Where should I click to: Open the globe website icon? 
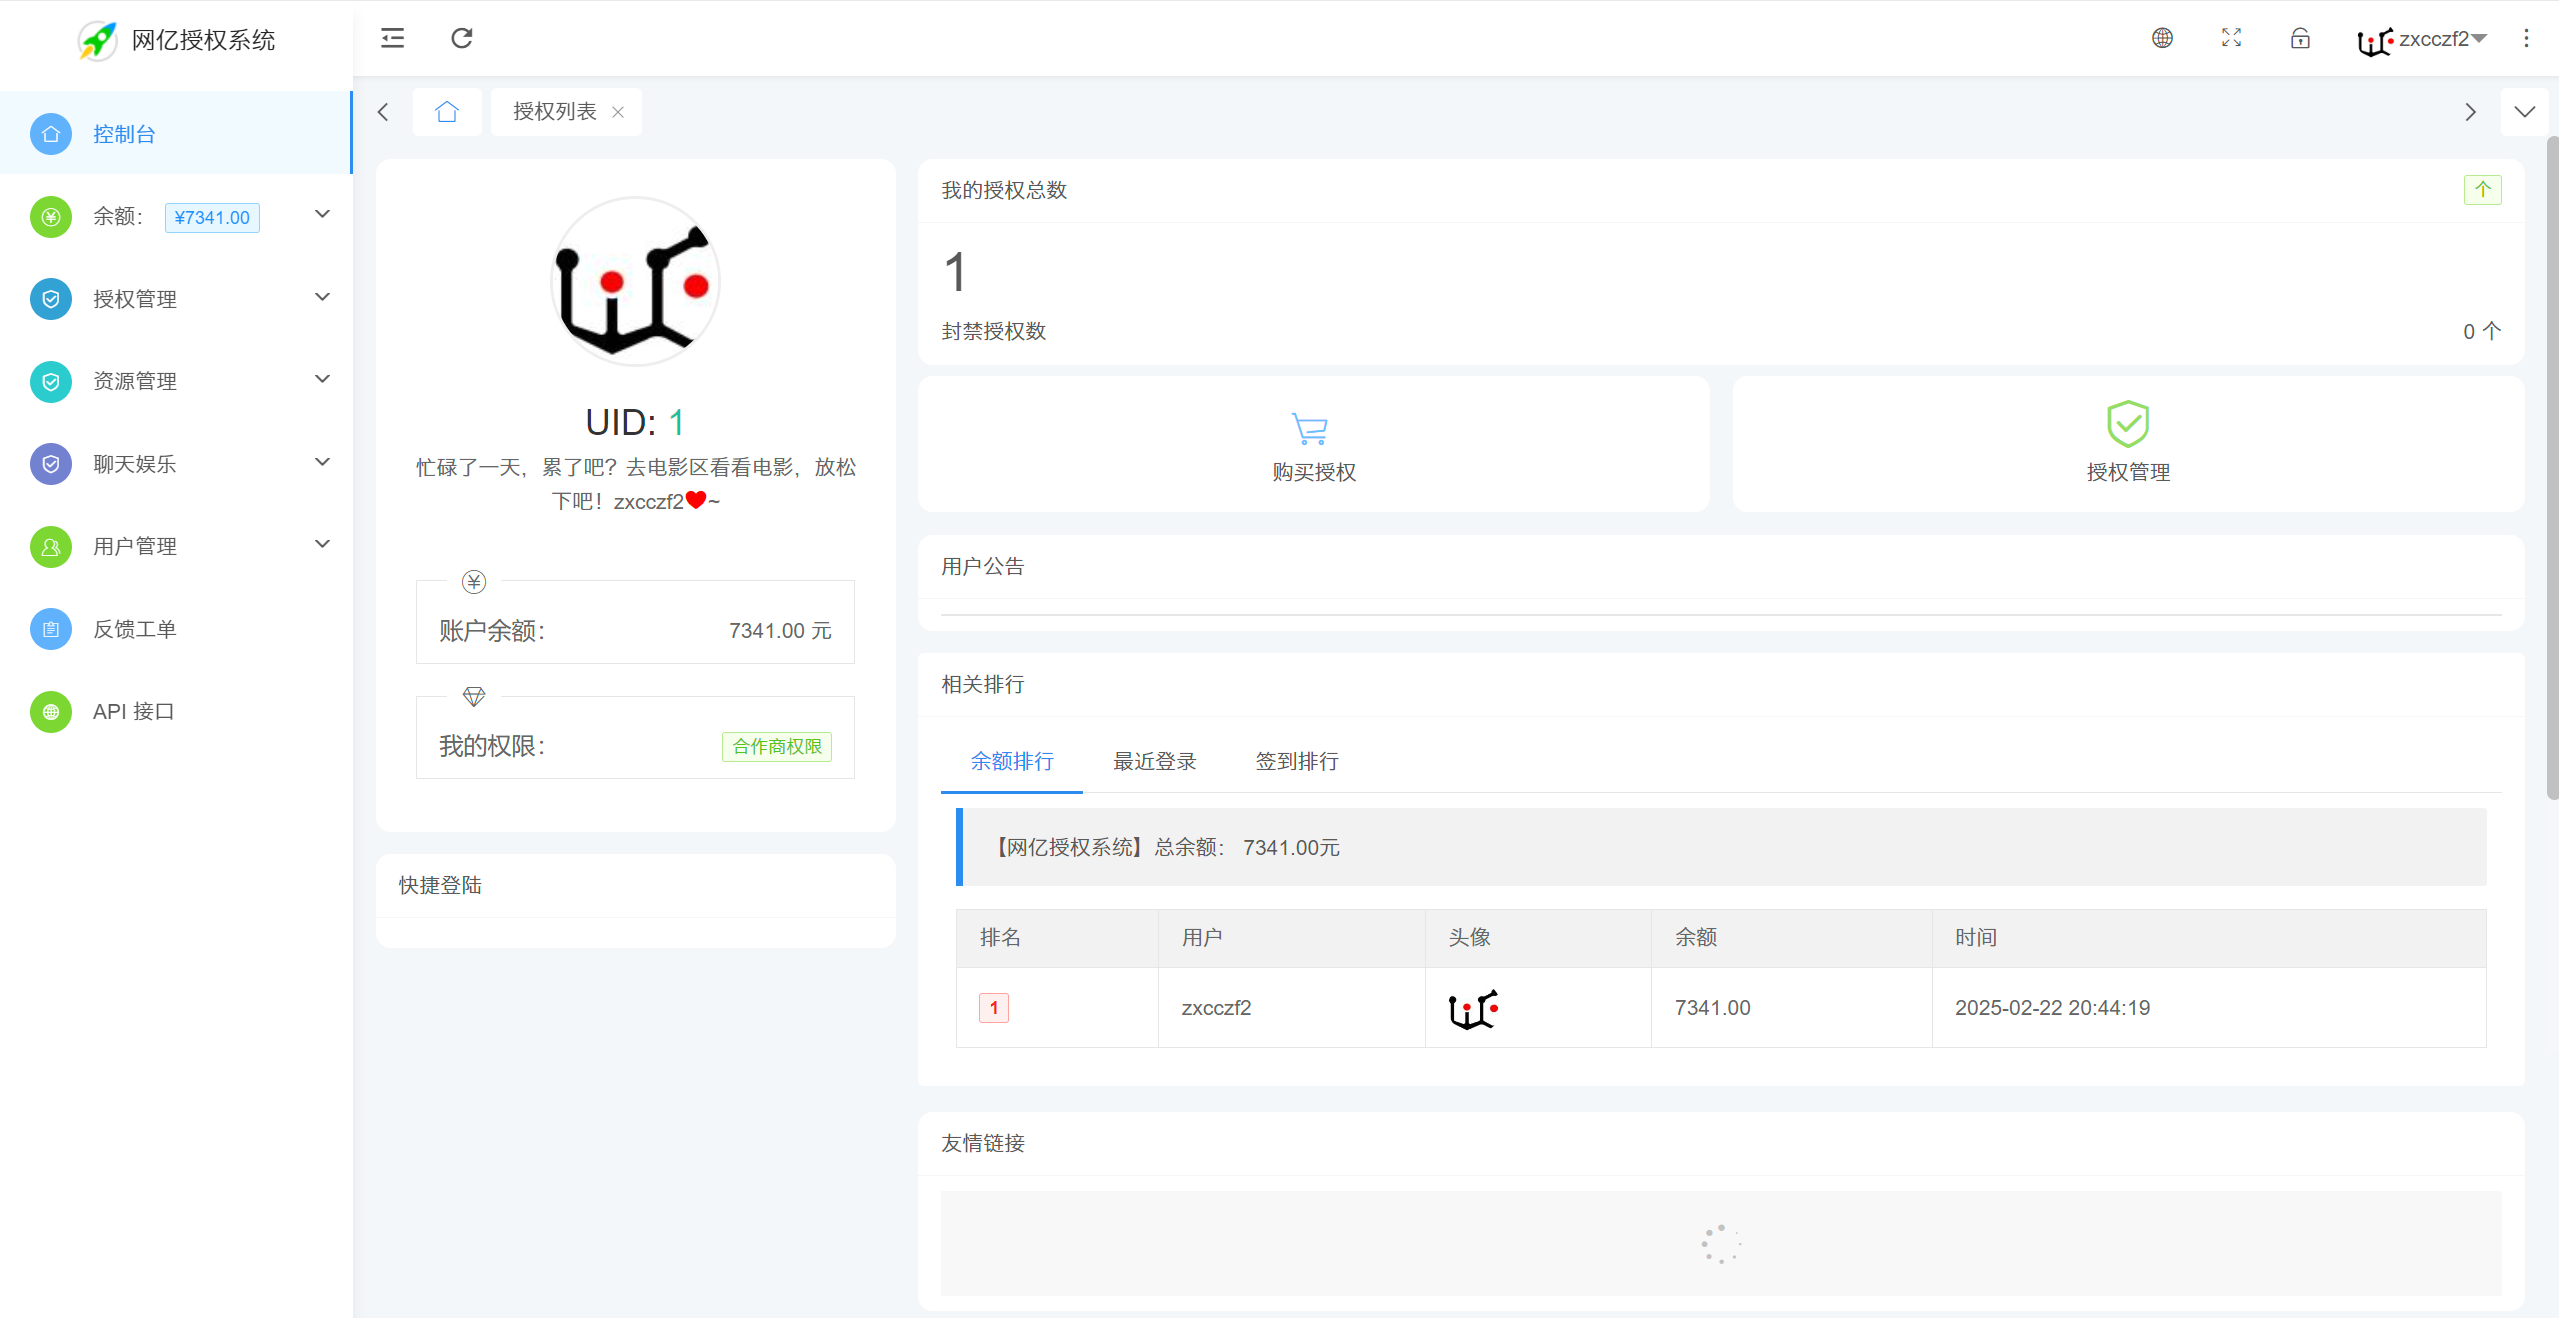tap(2162, 38)
